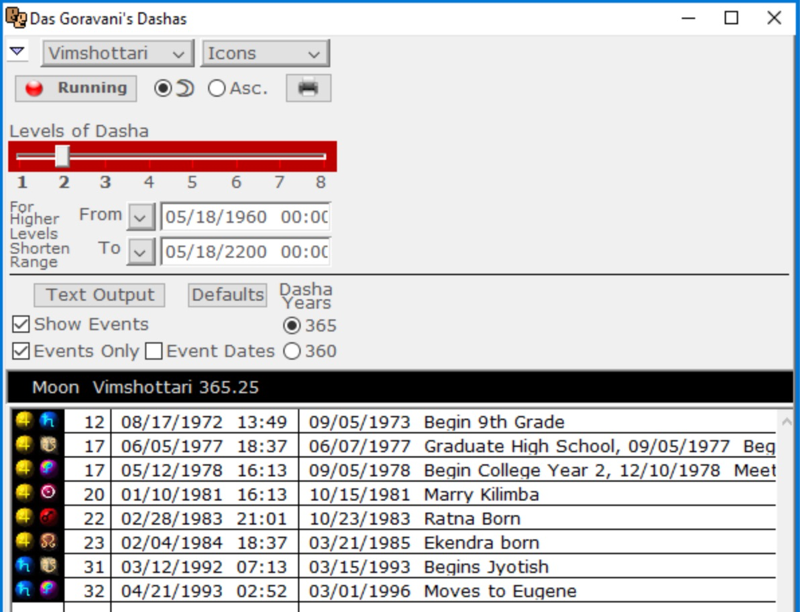Enable the Event Dates checkbox
The width and height of the screenshot is (800, 612).
(154, 351)
